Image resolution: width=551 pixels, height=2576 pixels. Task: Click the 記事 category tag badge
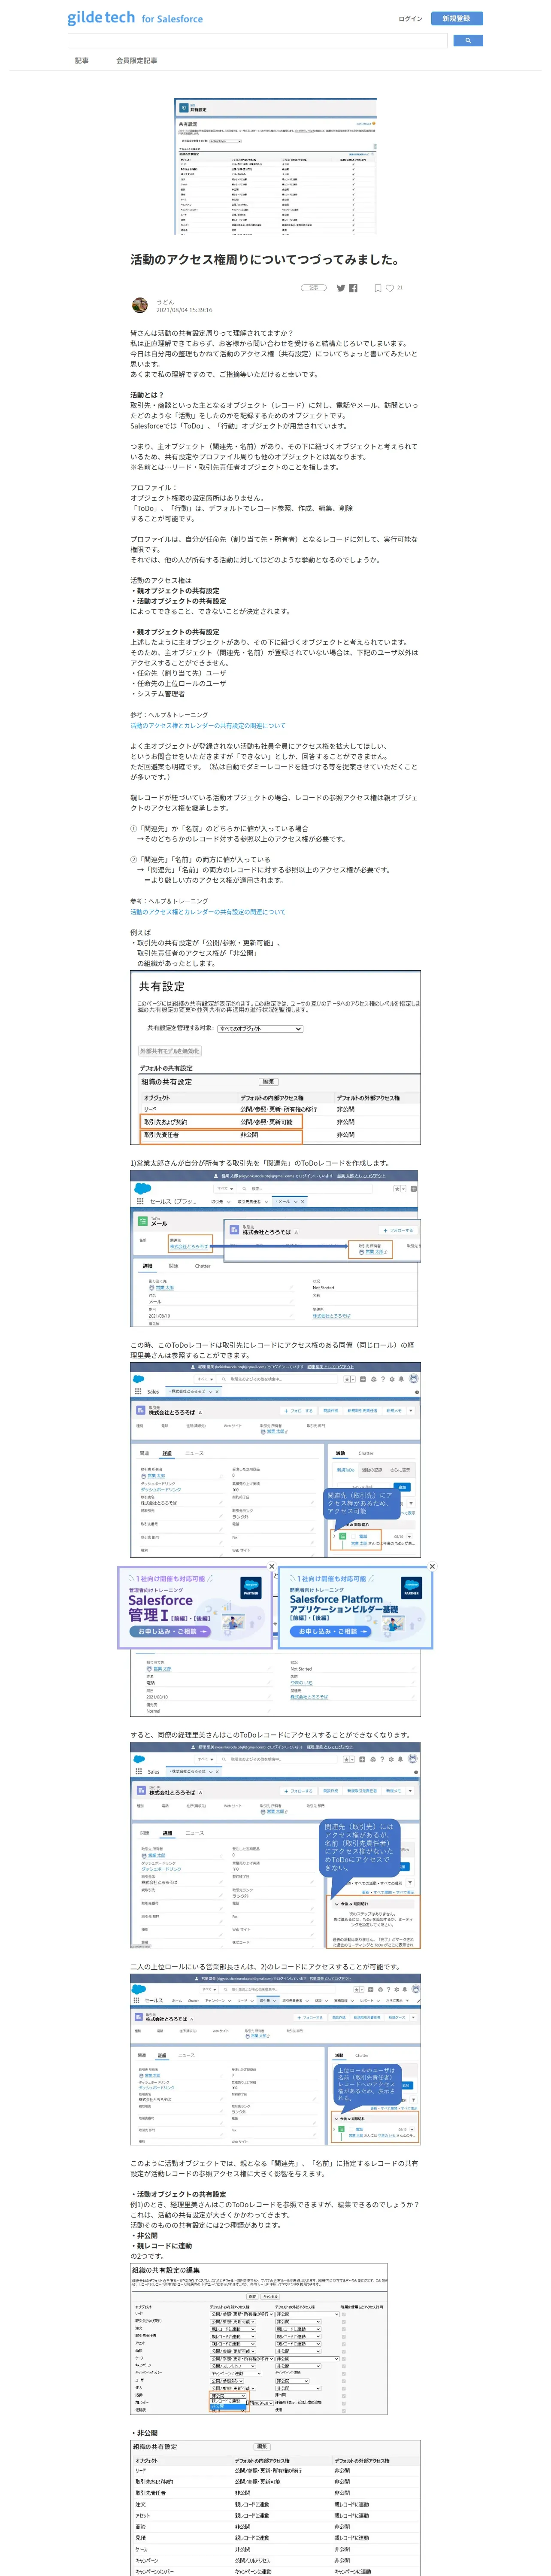pos(314,288)
